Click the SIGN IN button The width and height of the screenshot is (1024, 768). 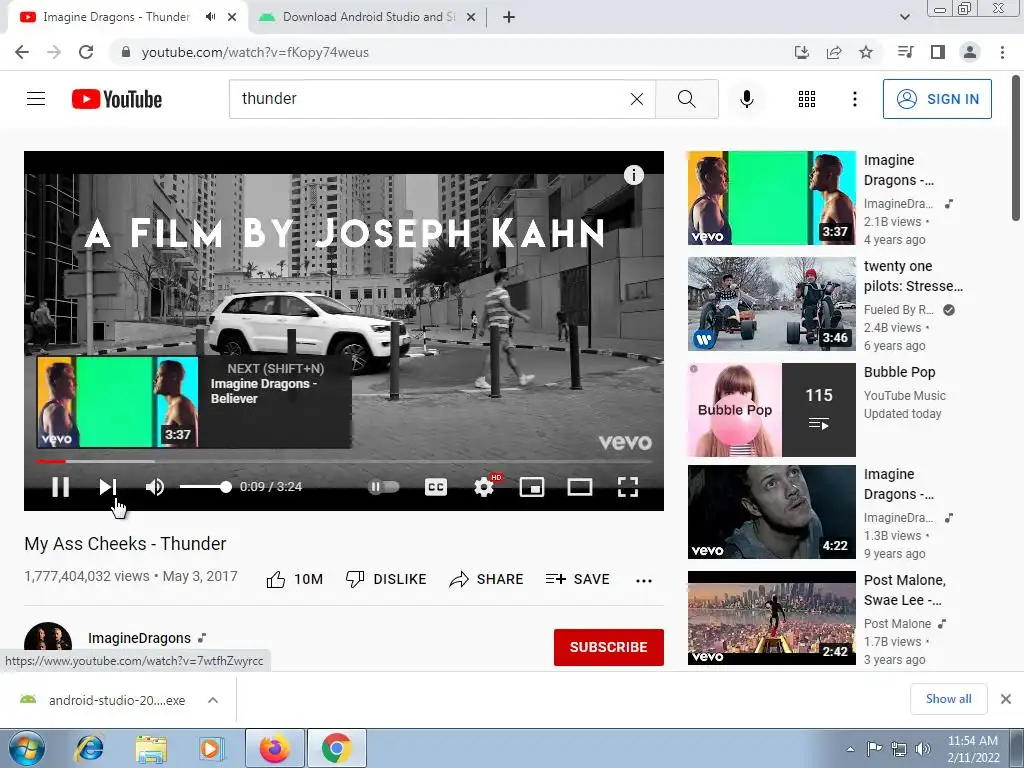click(x=937, y=99)
